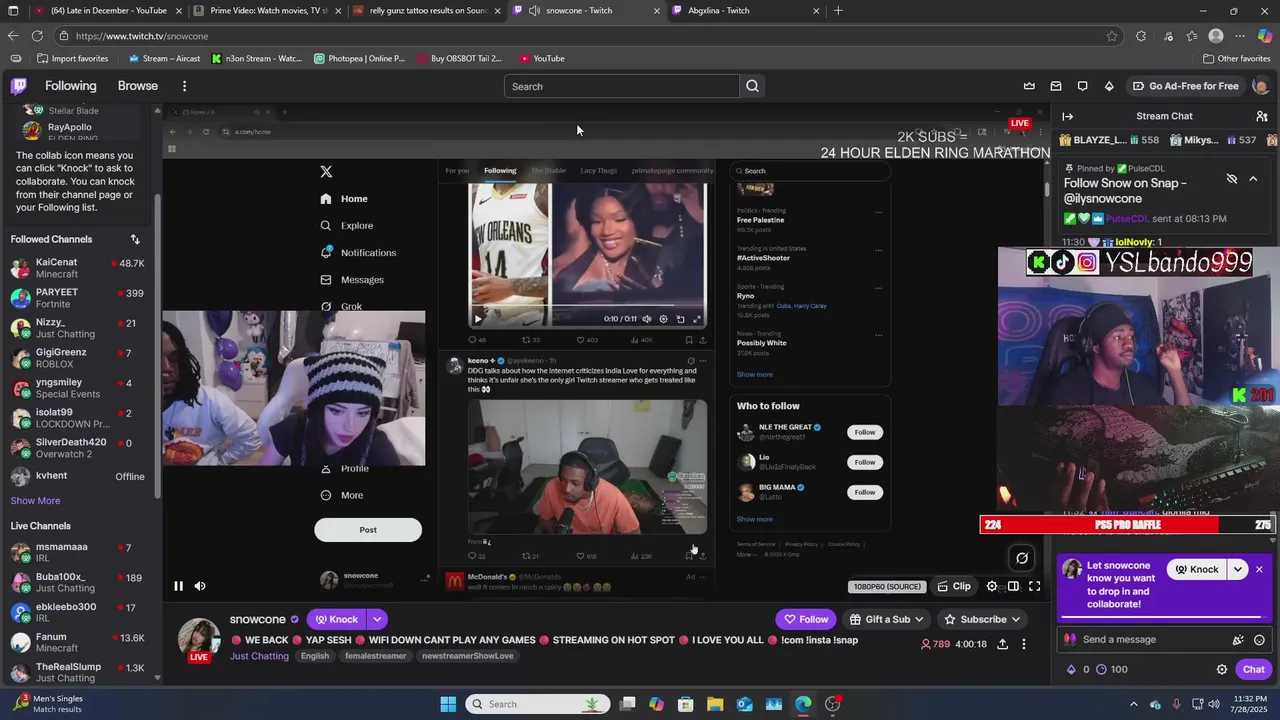Open the three-dot more menu beside Browse
This screenshot has width=1280, height=720.
(x=184, y=86)
